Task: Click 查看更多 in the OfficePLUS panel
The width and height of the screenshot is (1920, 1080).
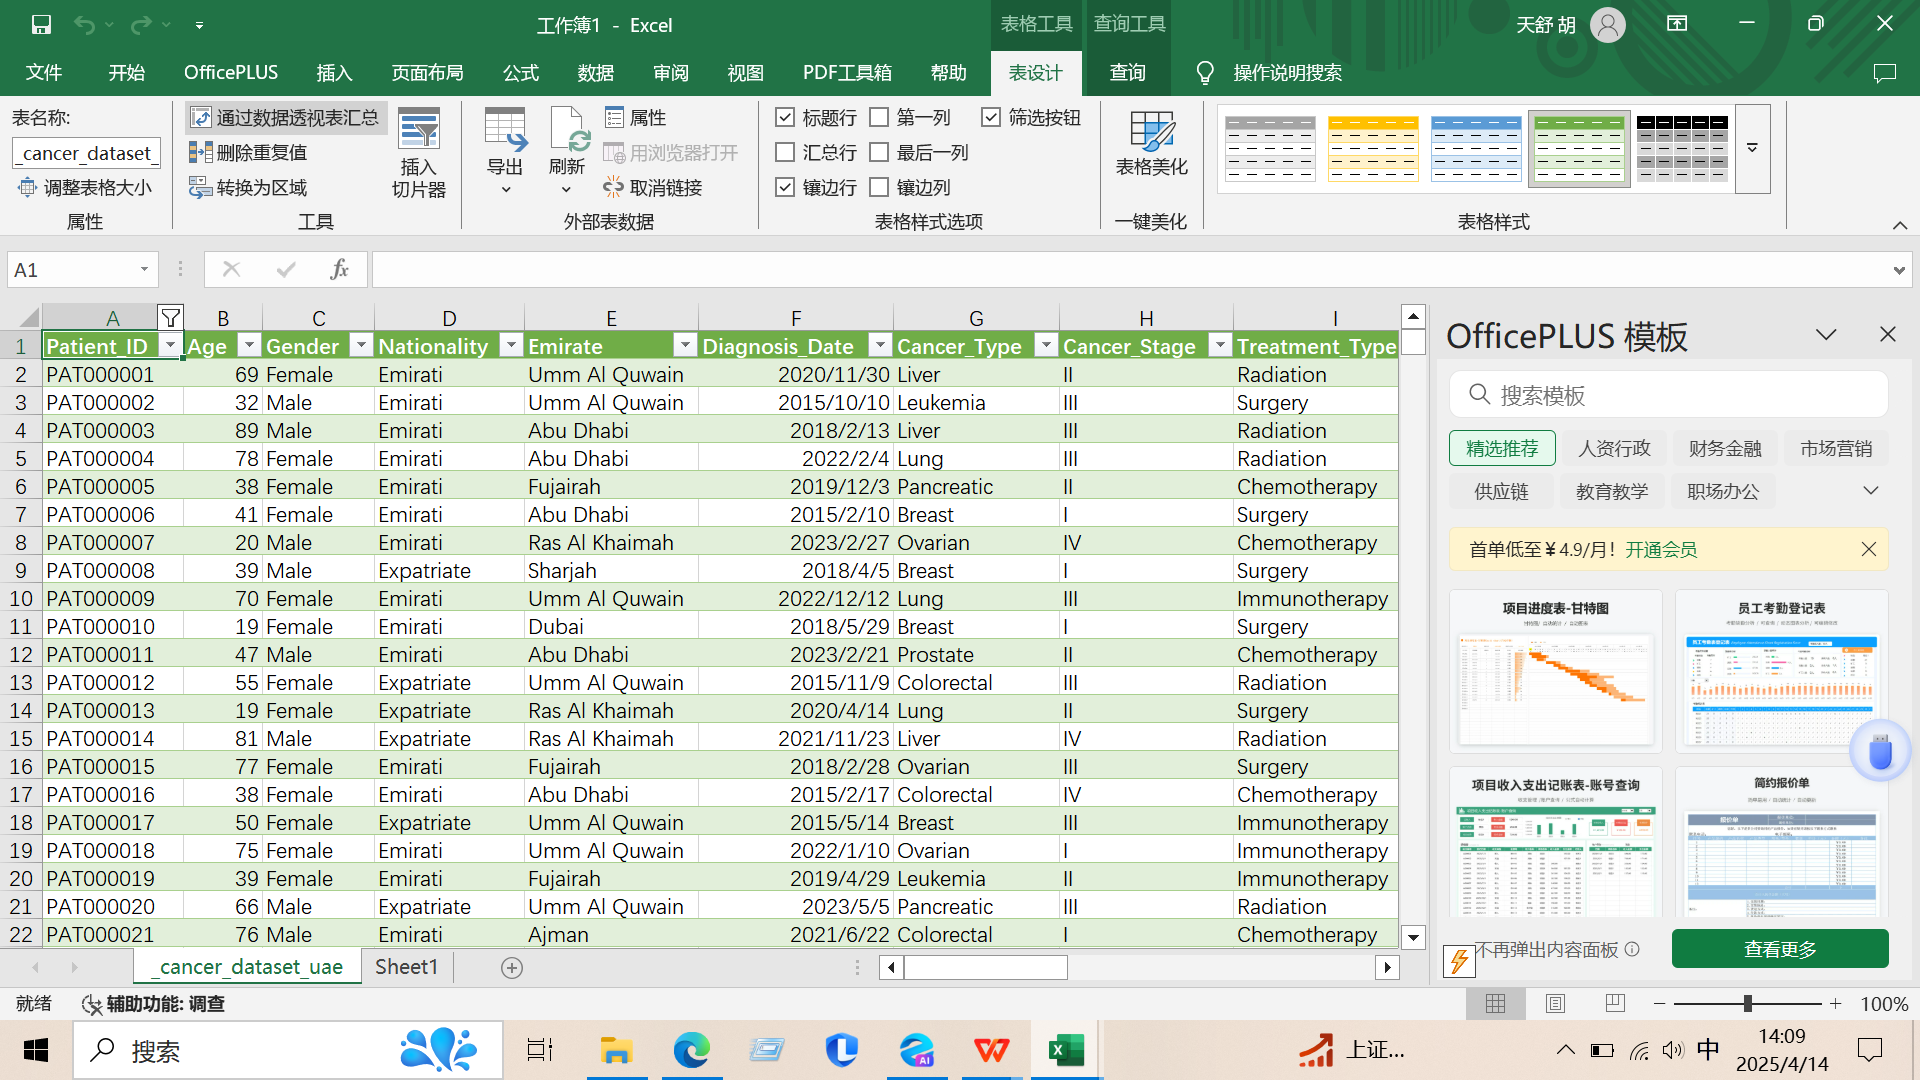Action: click(1779, 948)
